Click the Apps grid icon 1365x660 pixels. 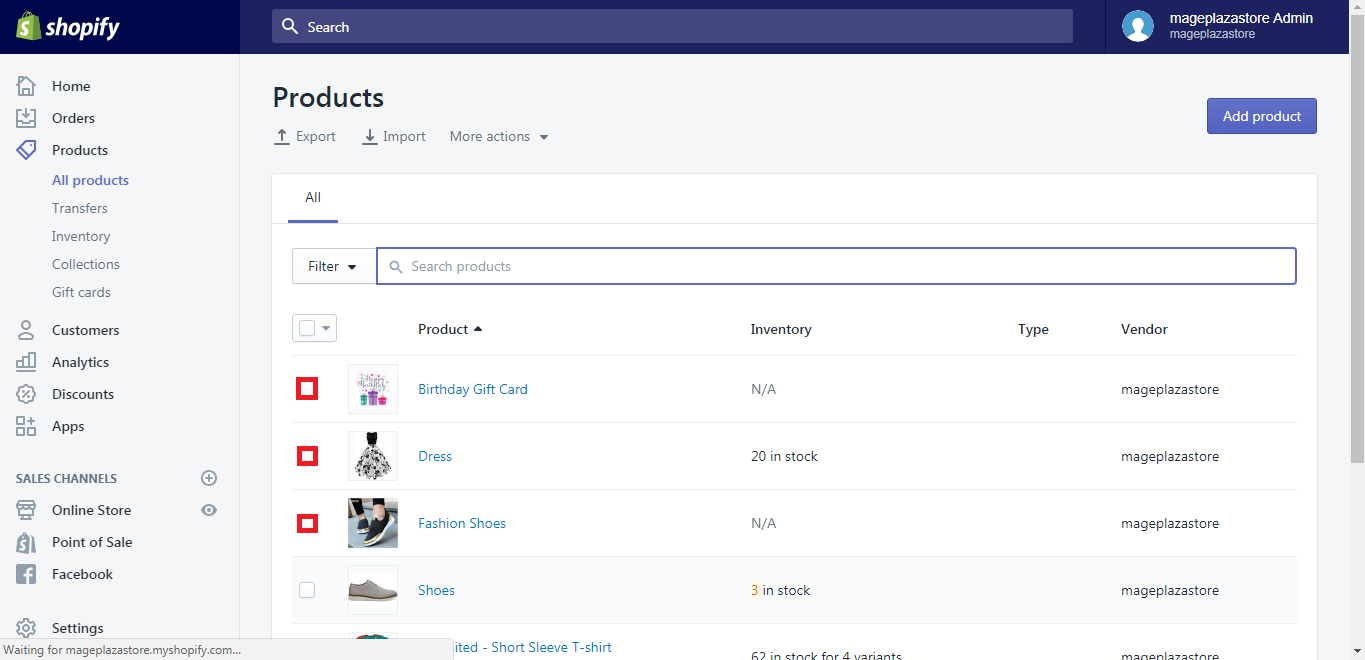coord(26,426)
